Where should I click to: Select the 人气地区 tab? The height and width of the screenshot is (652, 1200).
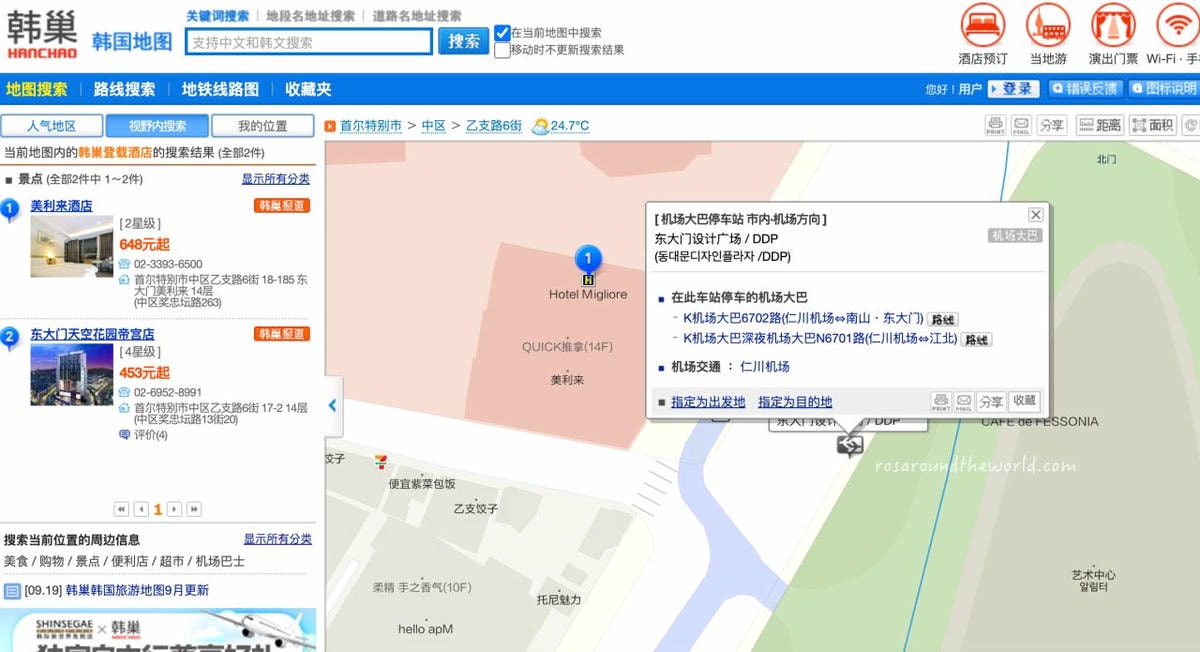(x=51, y=126)
